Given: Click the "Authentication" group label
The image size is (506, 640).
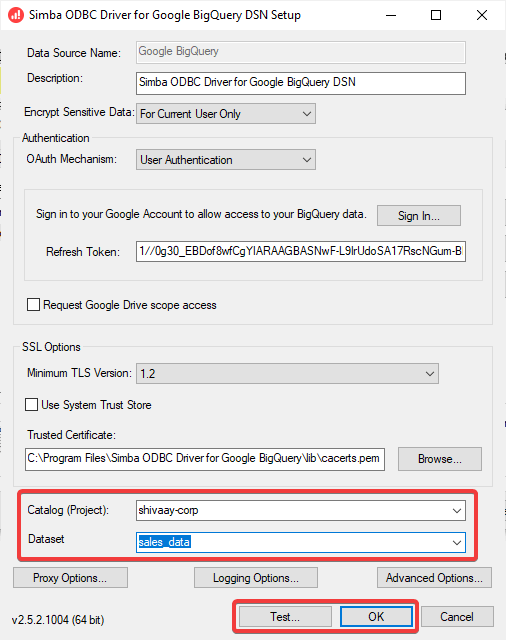Looking at the screenshot, I should click(55, 138).
